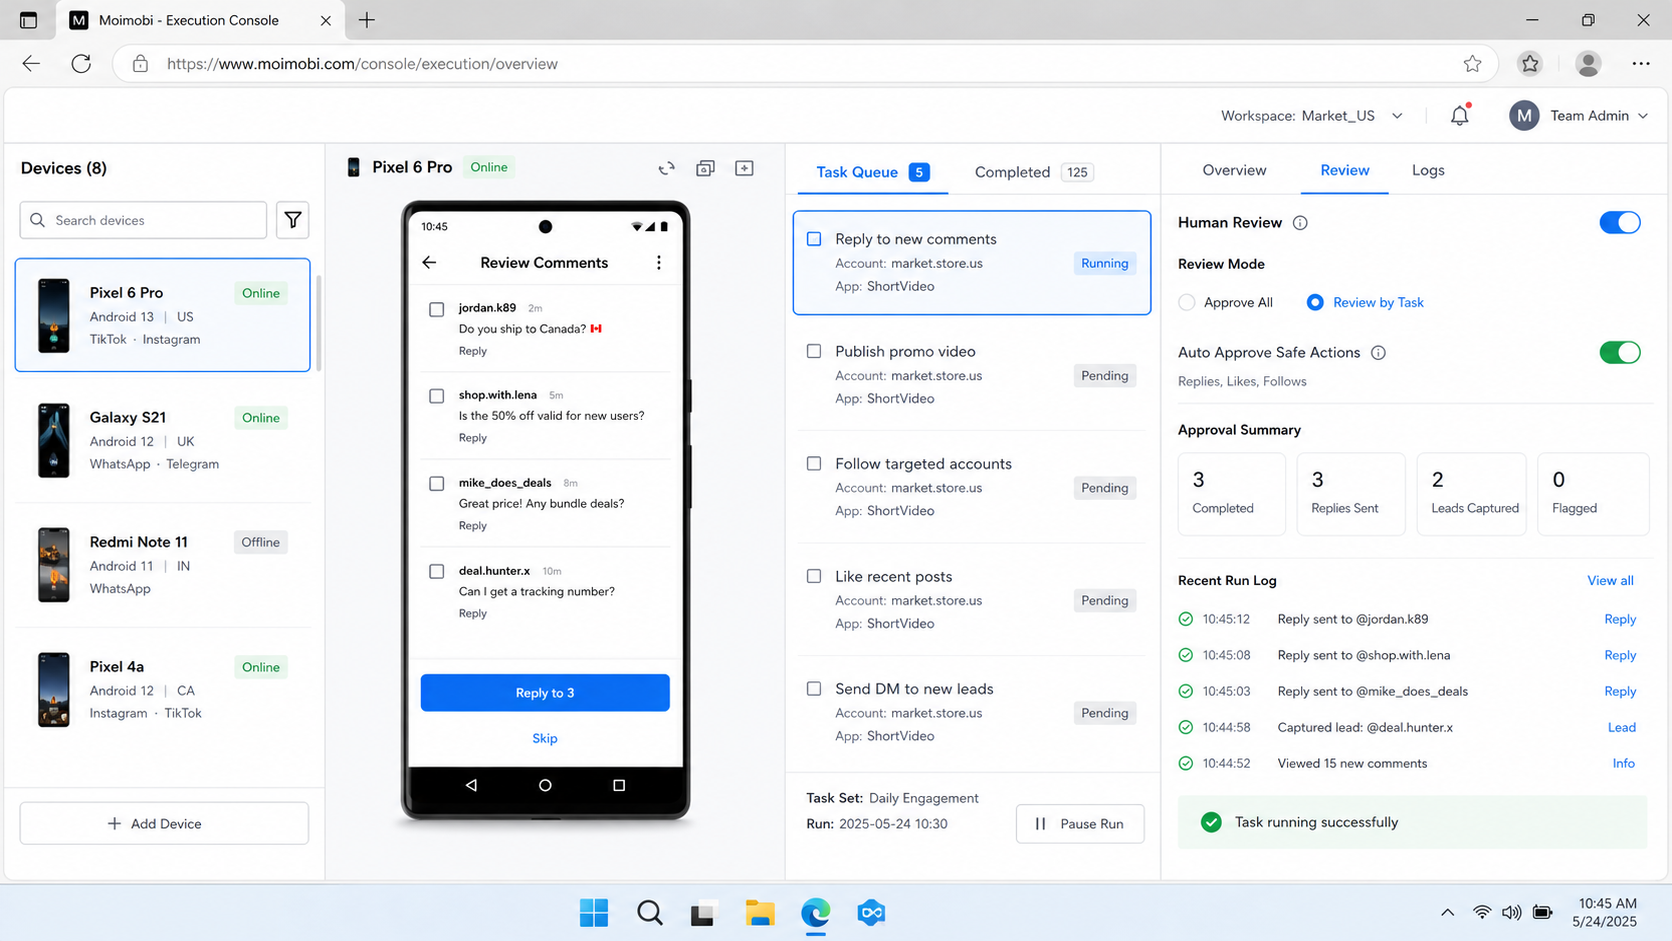Screen dimensions: 1672x941
Task: Click the device filter funnel icon
Action: pyautogui.click(x=293, y=220)
